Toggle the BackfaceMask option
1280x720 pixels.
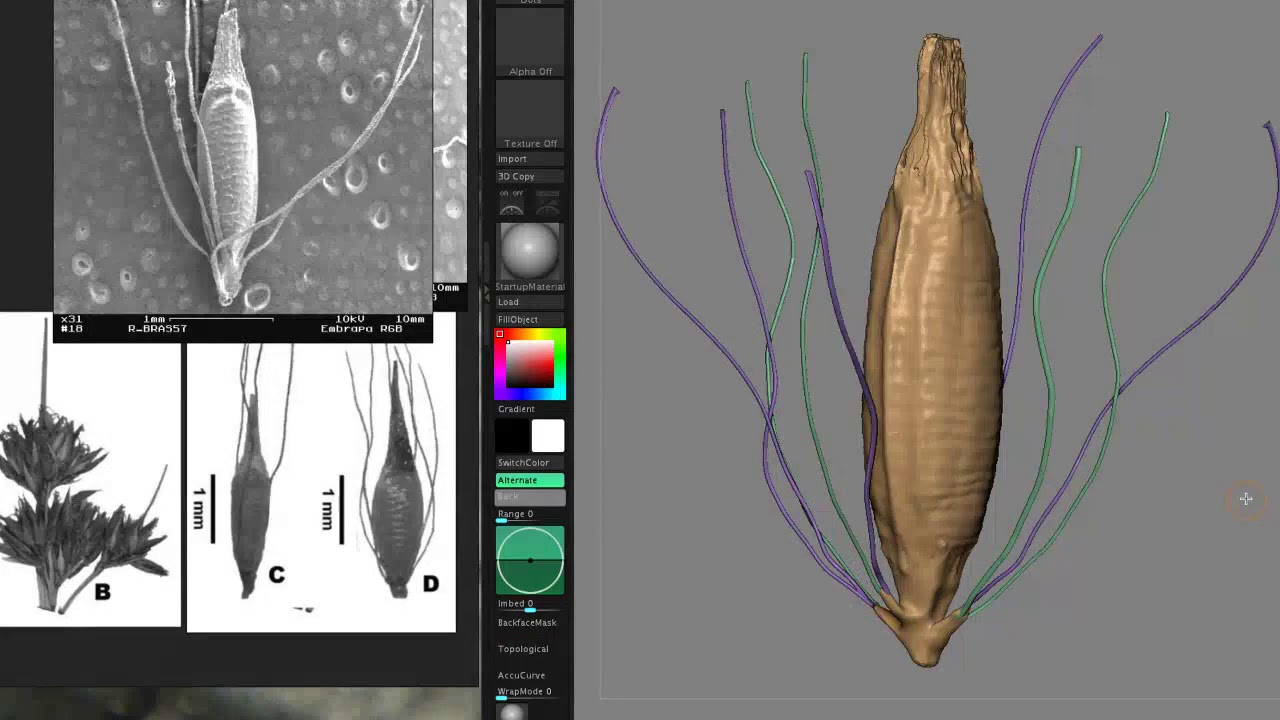[530, 623]
